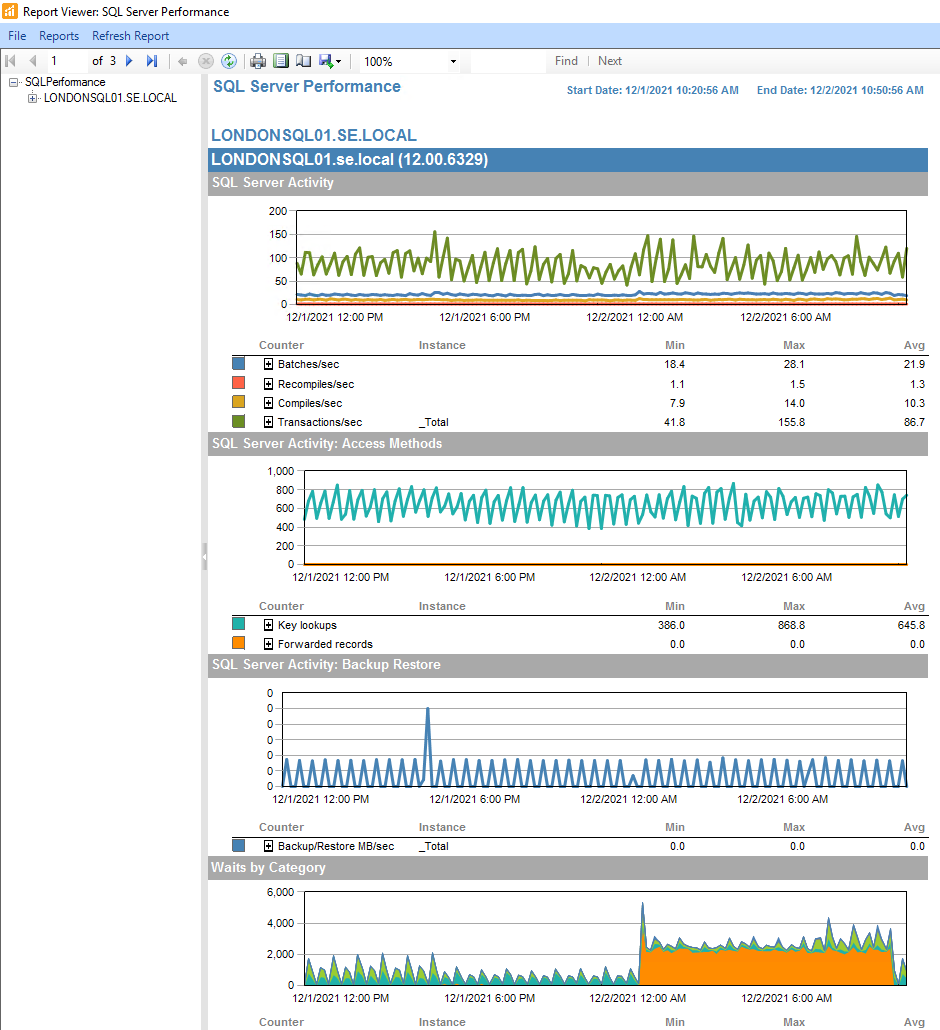Select the Transactions/sec color swatch
The height and width of the screenshot is (1030, 940).
click(x=237, y=422)
